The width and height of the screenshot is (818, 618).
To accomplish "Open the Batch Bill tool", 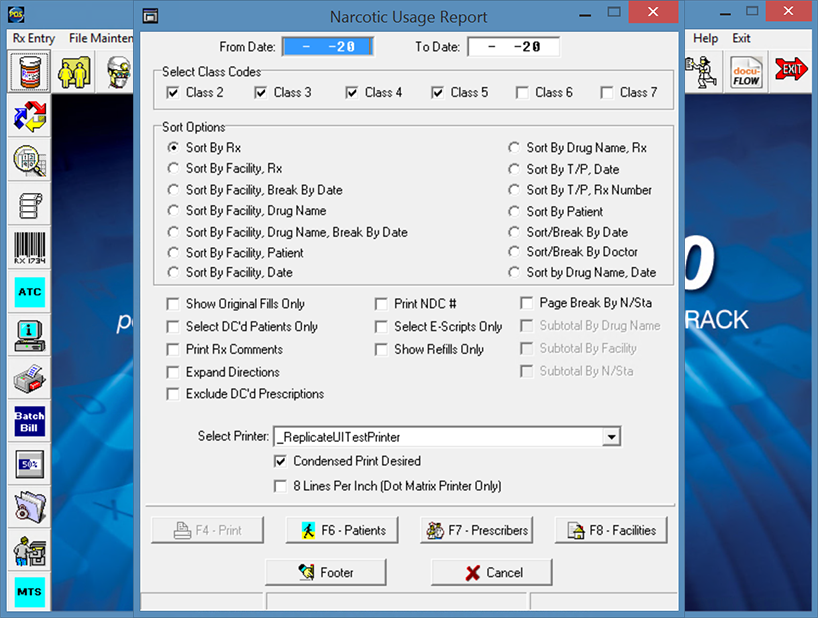I will pyautogui.click(x=30, y=421).
